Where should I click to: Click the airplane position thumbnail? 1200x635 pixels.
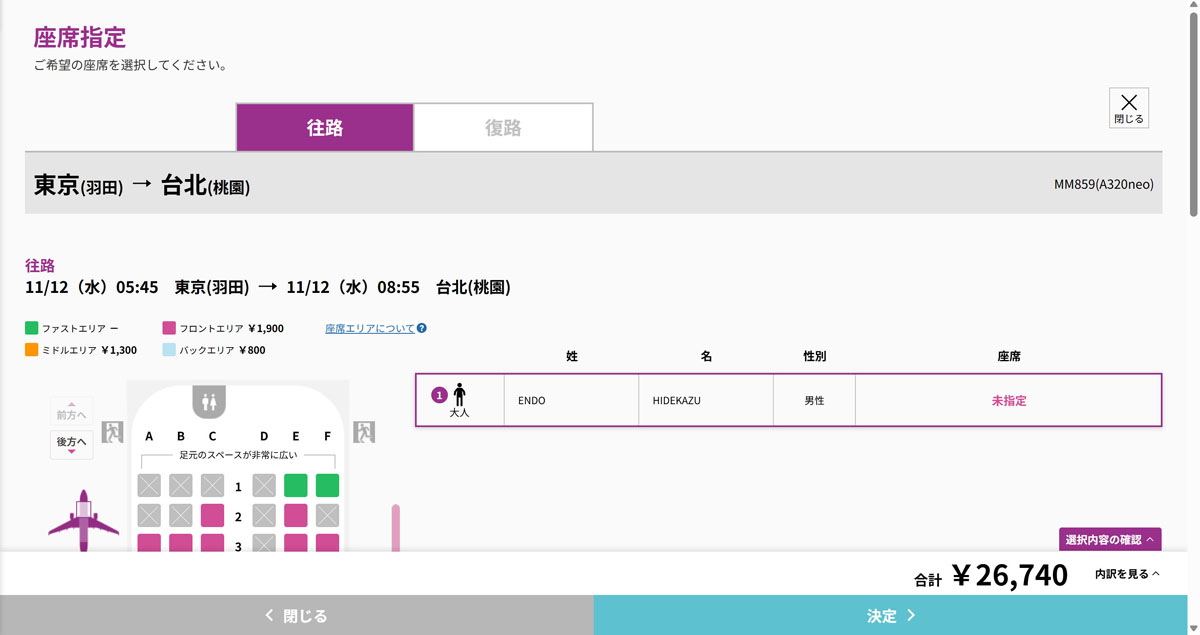pyautogui.click(x=83, y=519)
